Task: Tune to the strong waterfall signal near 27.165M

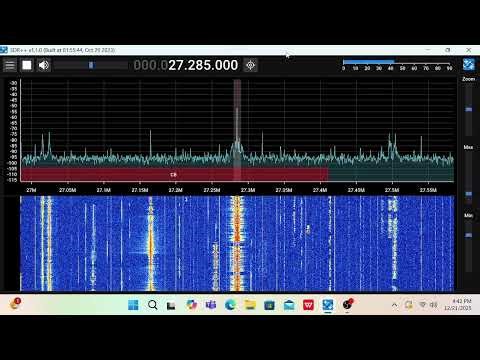Action: [151, 243]
